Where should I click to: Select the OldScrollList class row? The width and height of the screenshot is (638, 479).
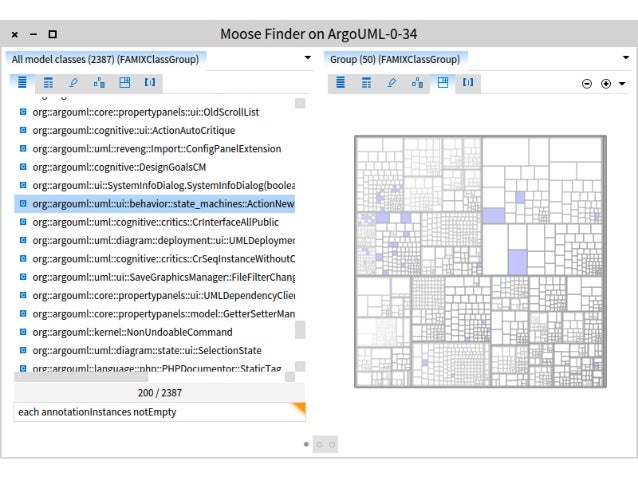155,112
